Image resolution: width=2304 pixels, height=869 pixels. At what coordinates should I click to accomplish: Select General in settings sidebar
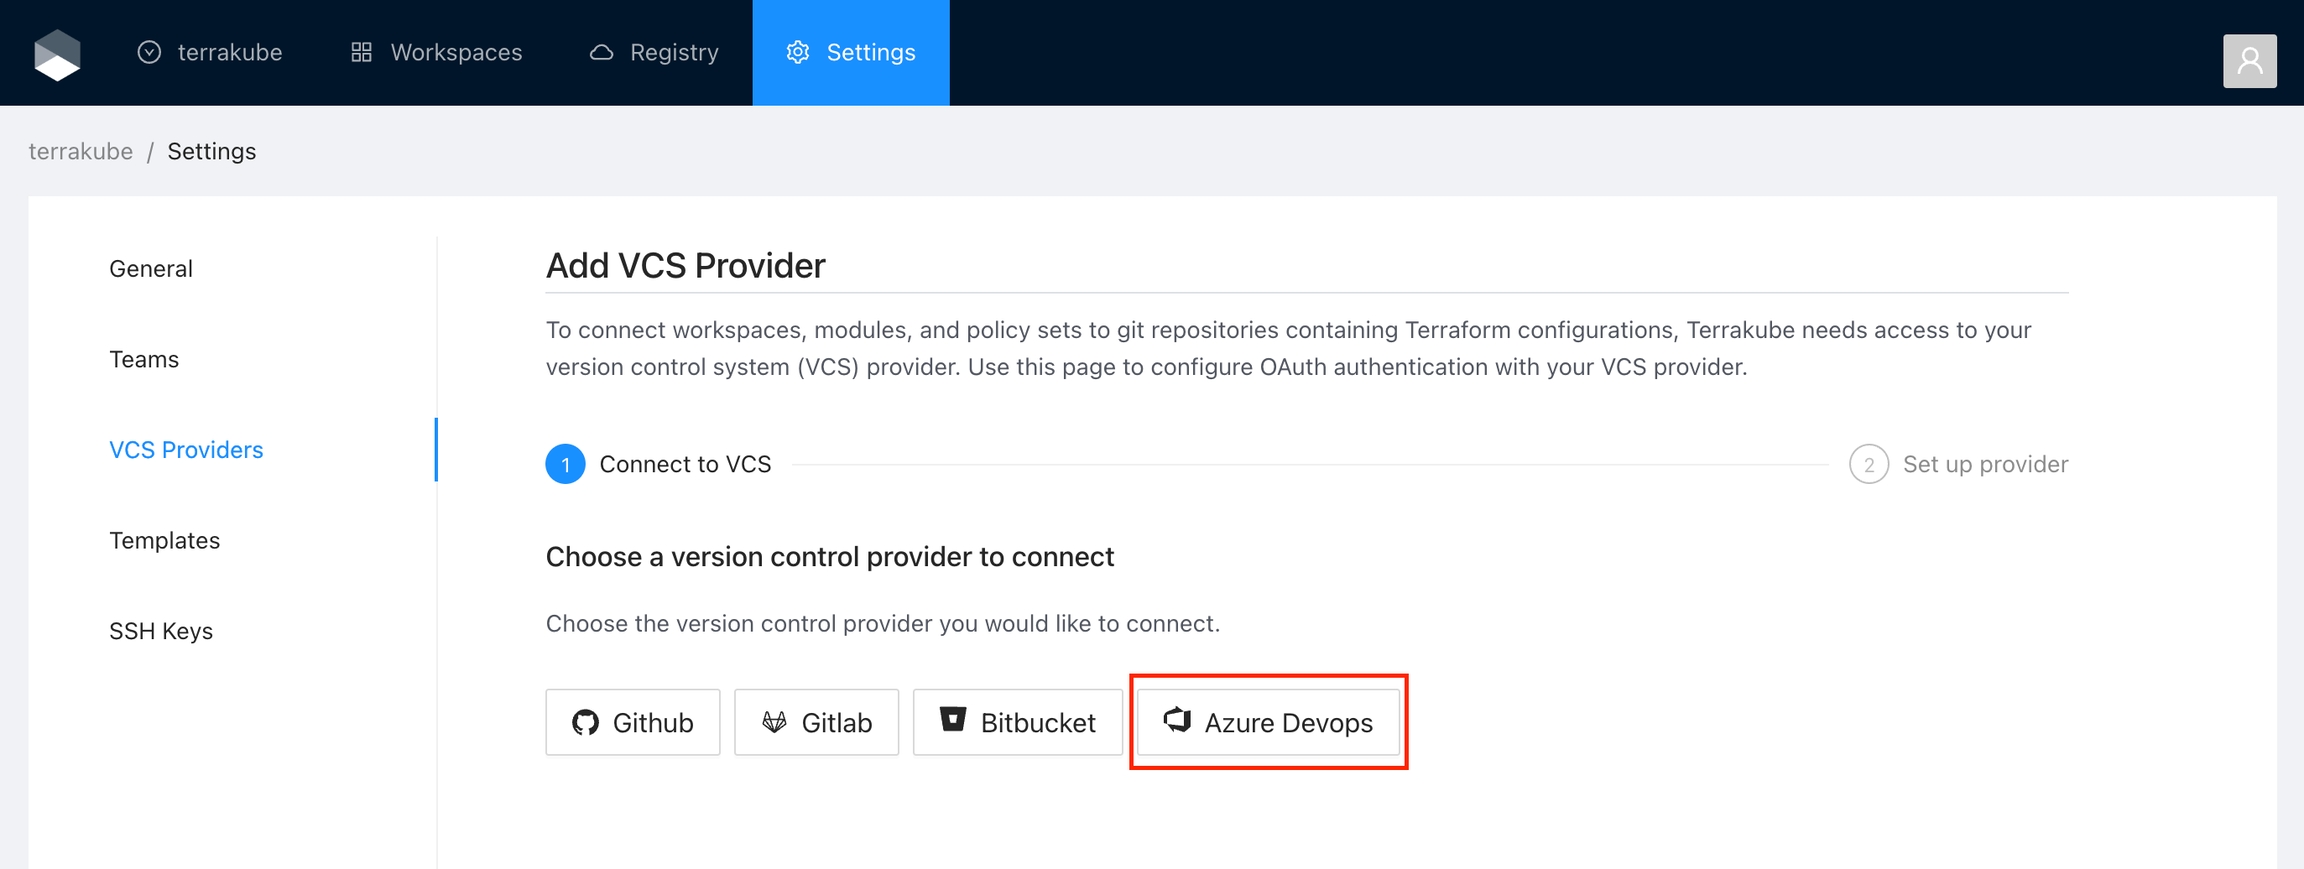(151, 269)
